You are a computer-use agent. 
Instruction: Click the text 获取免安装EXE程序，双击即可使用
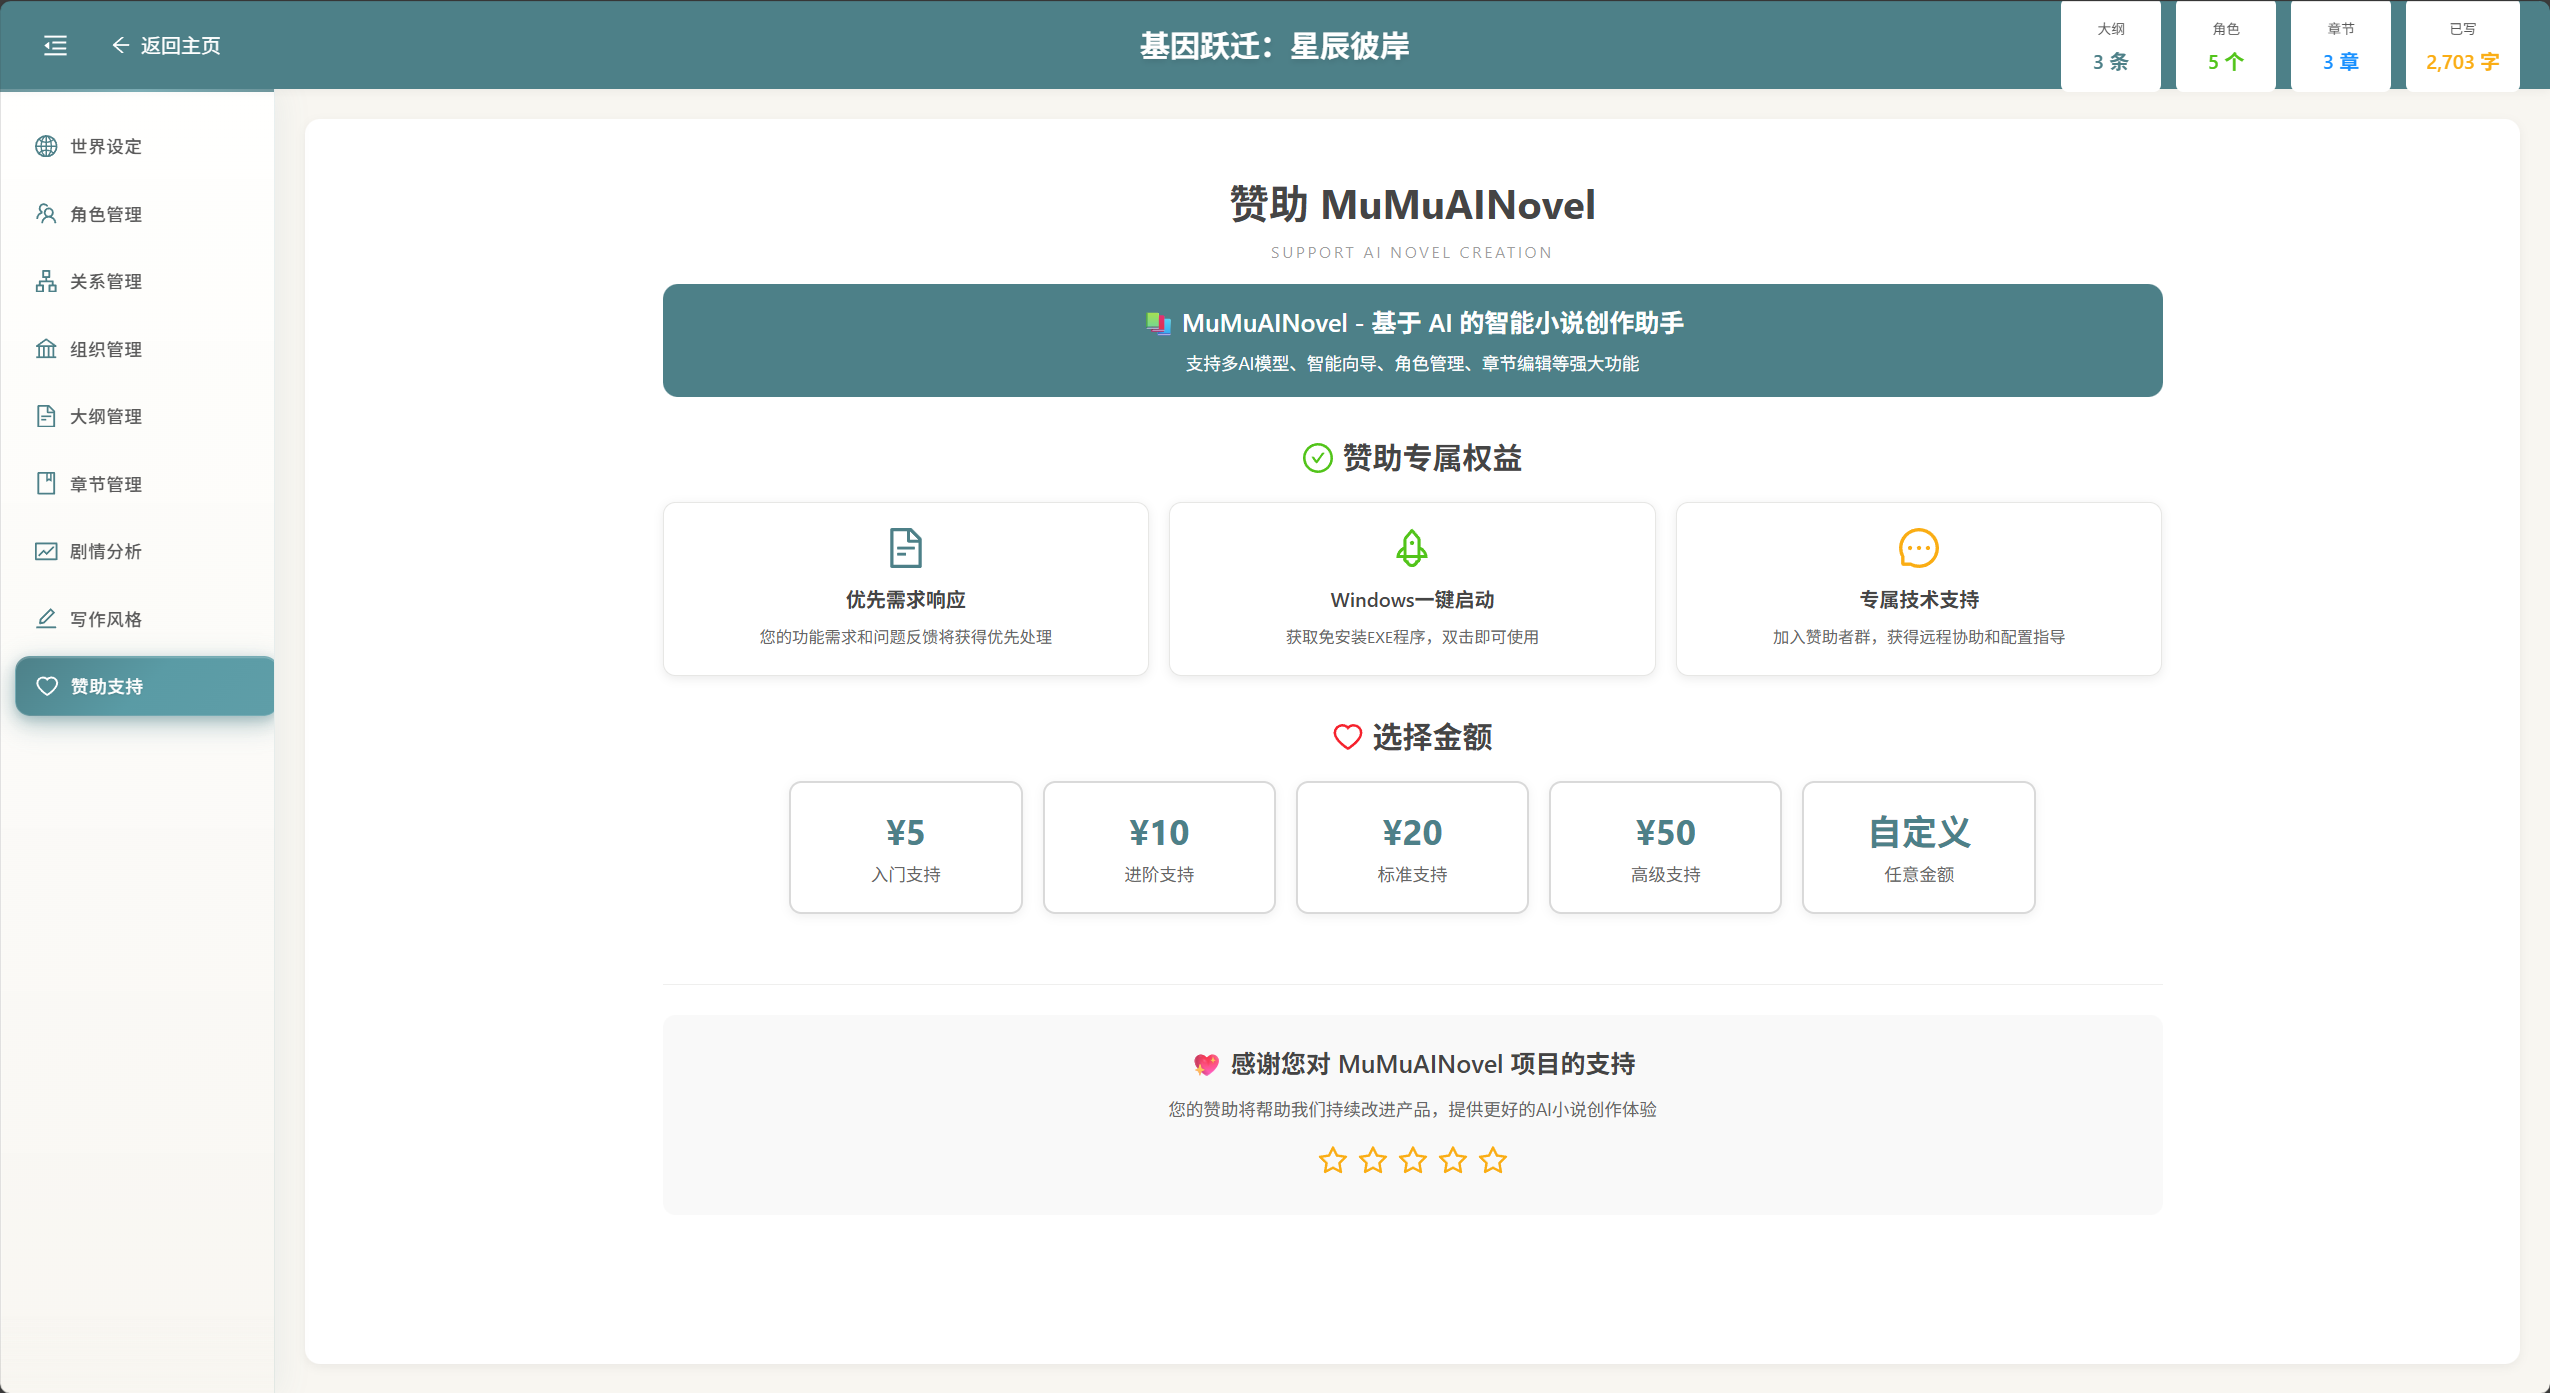coord(1412,637)
